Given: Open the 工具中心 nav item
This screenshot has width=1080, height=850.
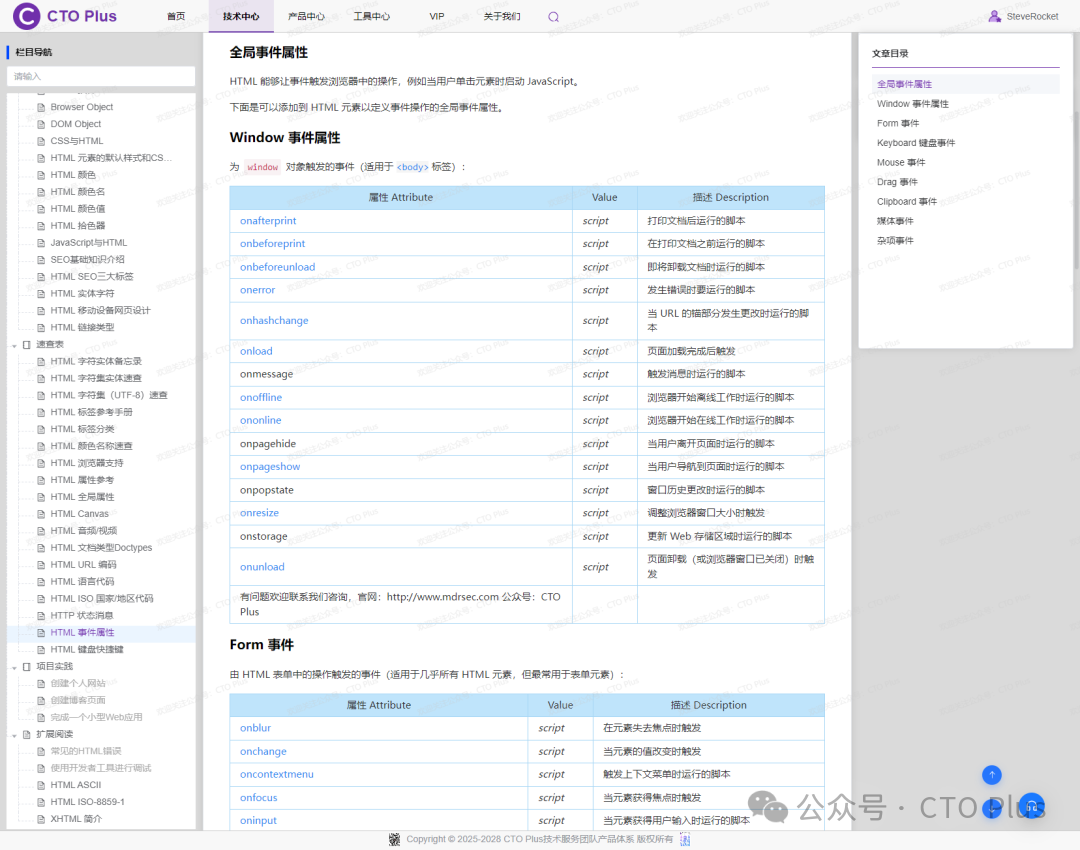Looking at the screenshot, I should coord(371,17).
